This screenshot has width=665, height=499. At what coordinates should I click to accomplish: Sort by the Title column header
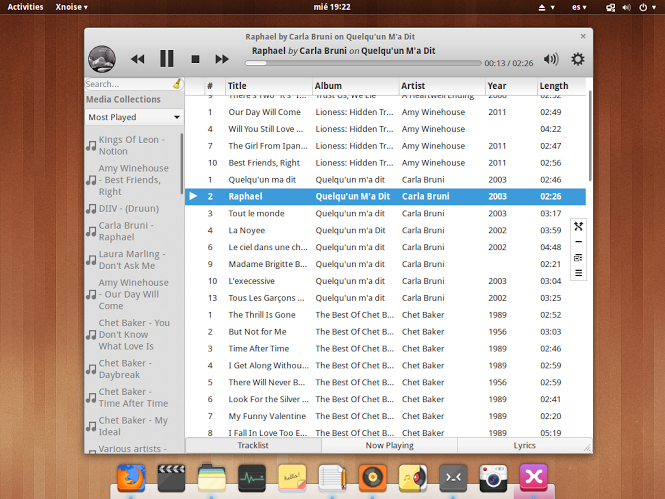tap(268, 86)
